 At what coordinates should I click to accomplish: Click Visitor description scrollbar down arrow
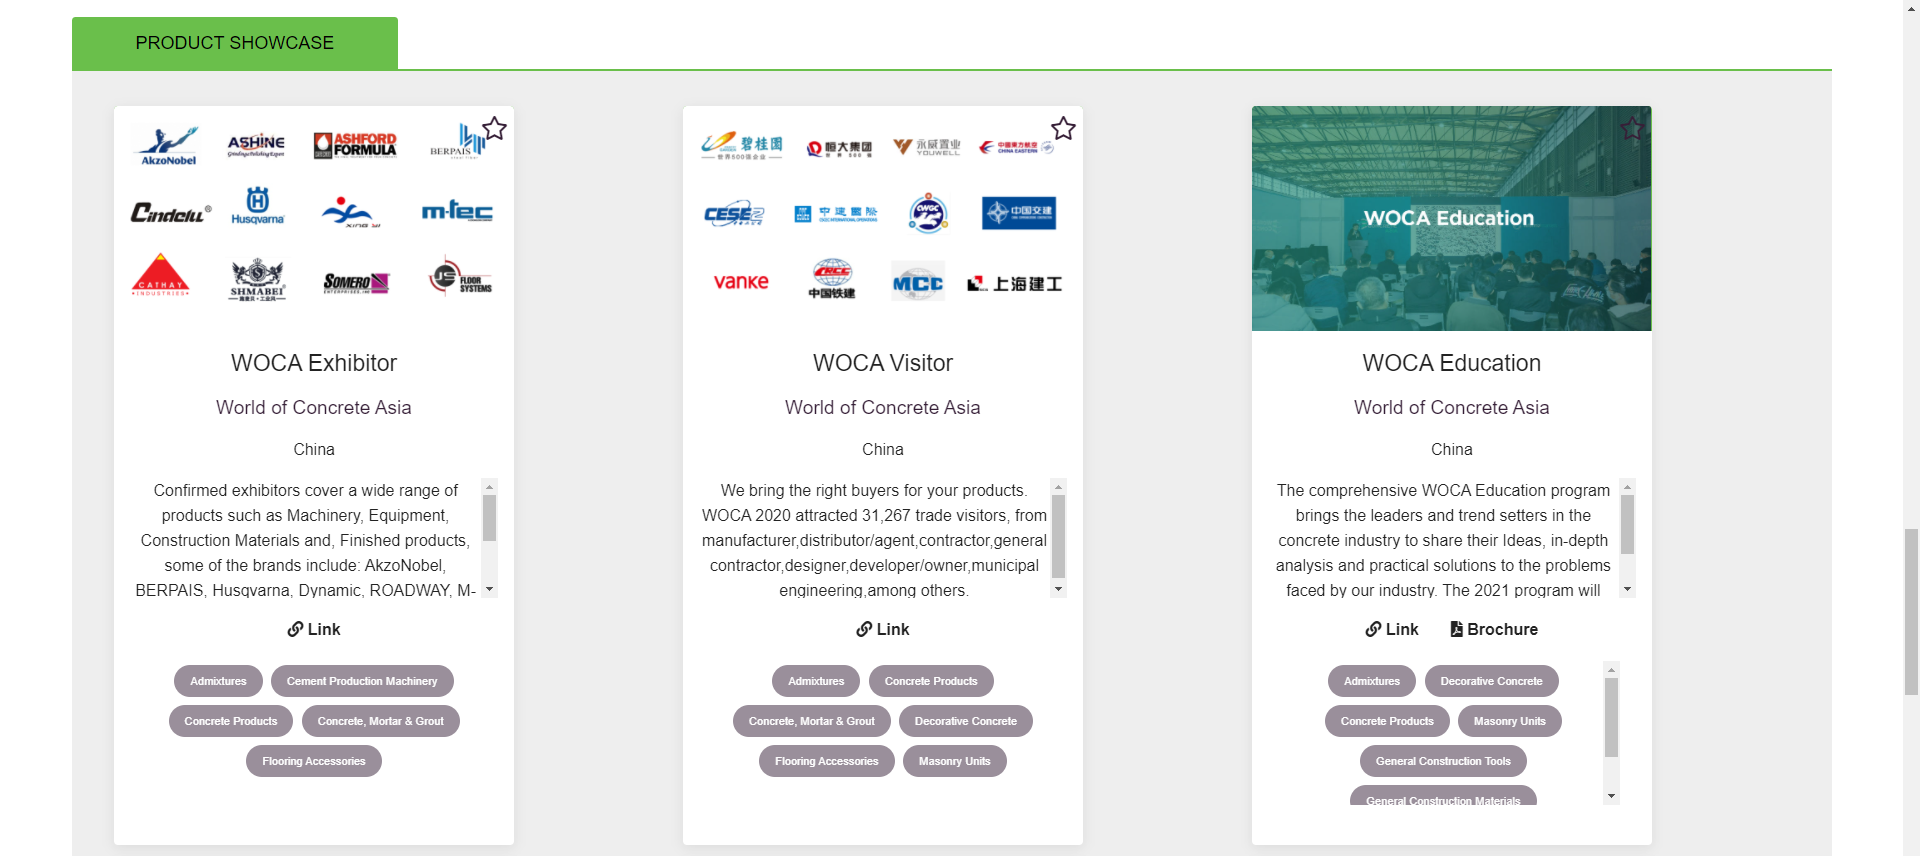tap(1059, 589)
